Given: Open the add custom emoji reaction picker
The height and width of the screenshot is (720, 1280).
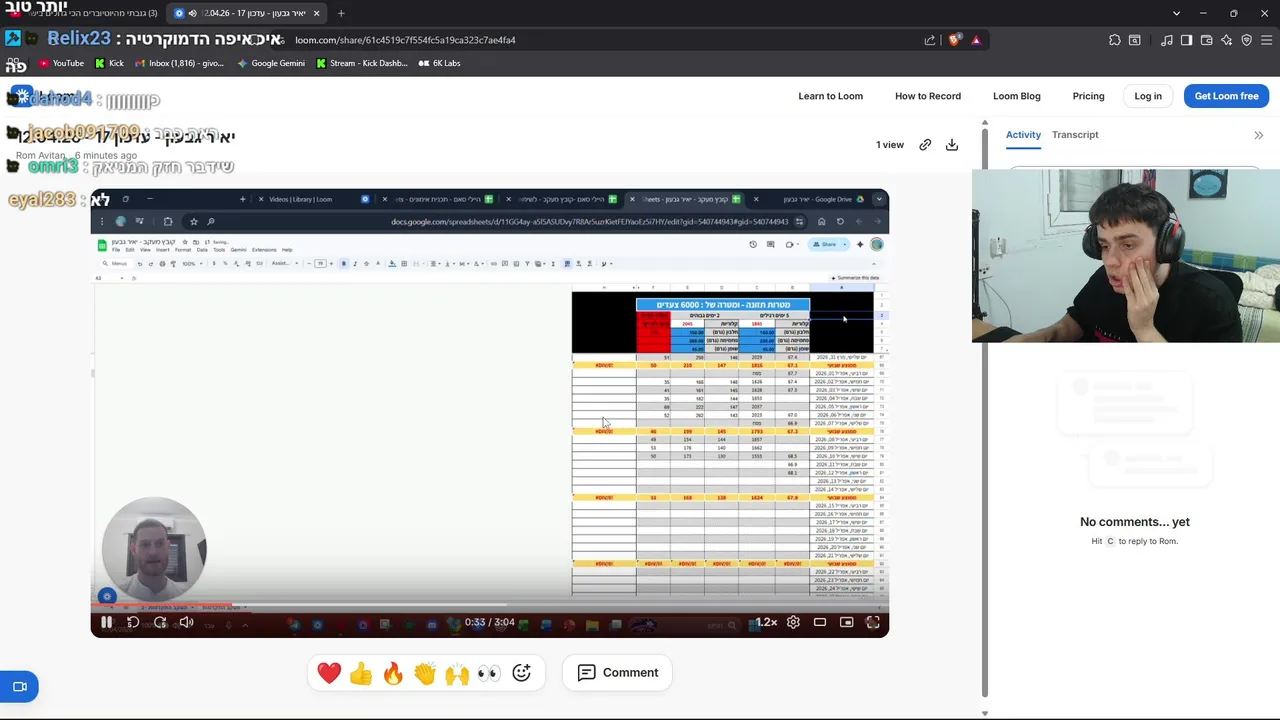Looking at the screenshot, I should point(521,673).
